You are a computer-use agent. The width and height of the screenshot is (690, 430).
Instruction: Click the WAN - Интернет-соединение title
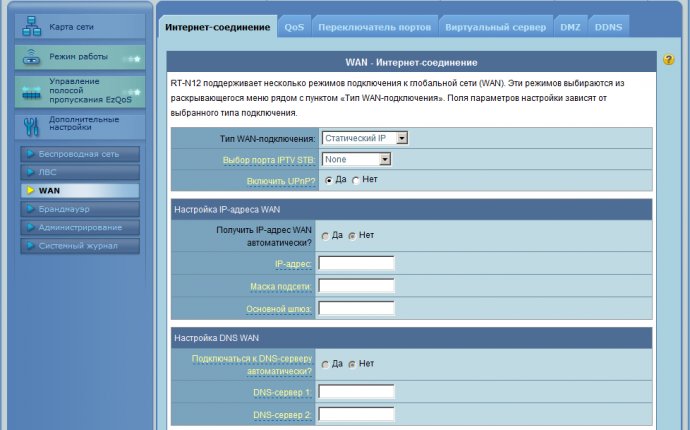[x=411, y=62]
